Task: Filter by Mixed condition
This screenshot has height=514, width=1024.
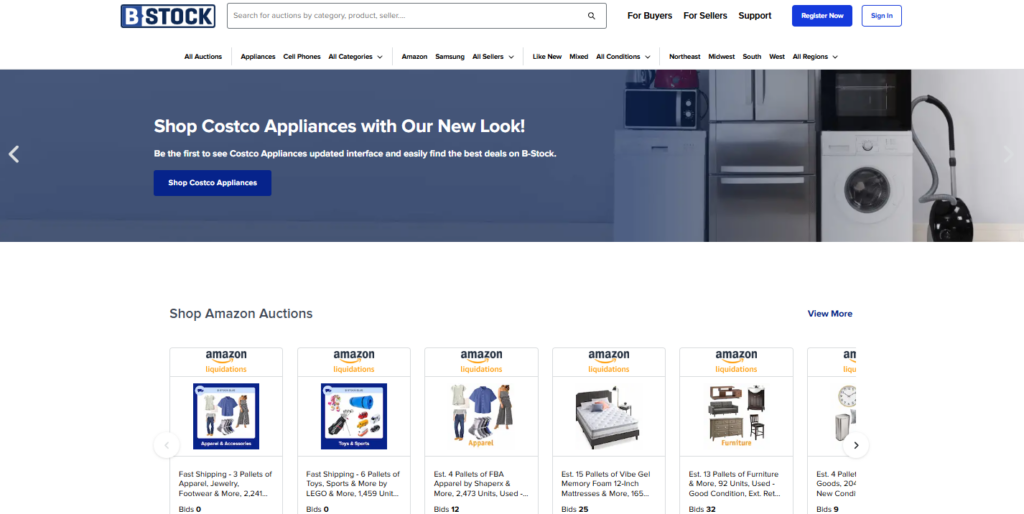Action: (x=579, y=57)
